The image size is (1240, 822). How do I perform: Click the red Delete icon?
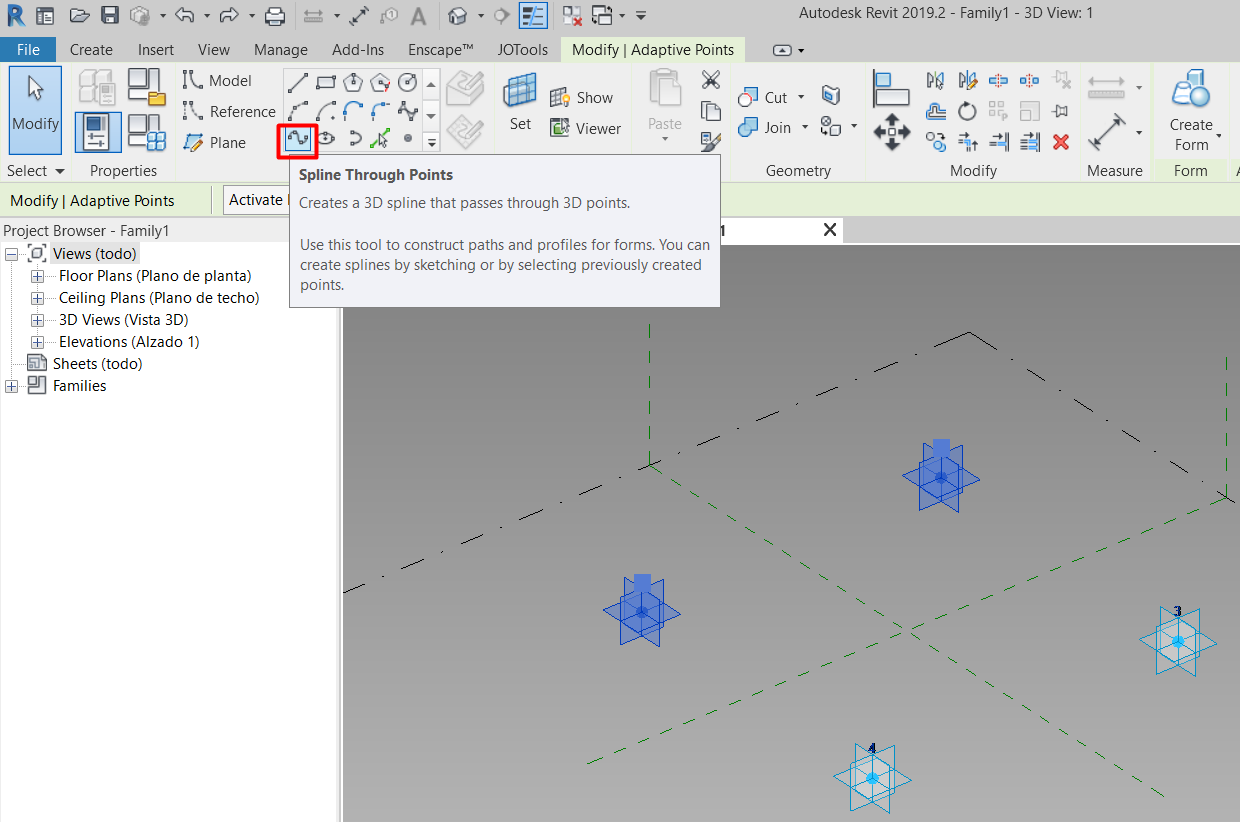click(1061, 142)
